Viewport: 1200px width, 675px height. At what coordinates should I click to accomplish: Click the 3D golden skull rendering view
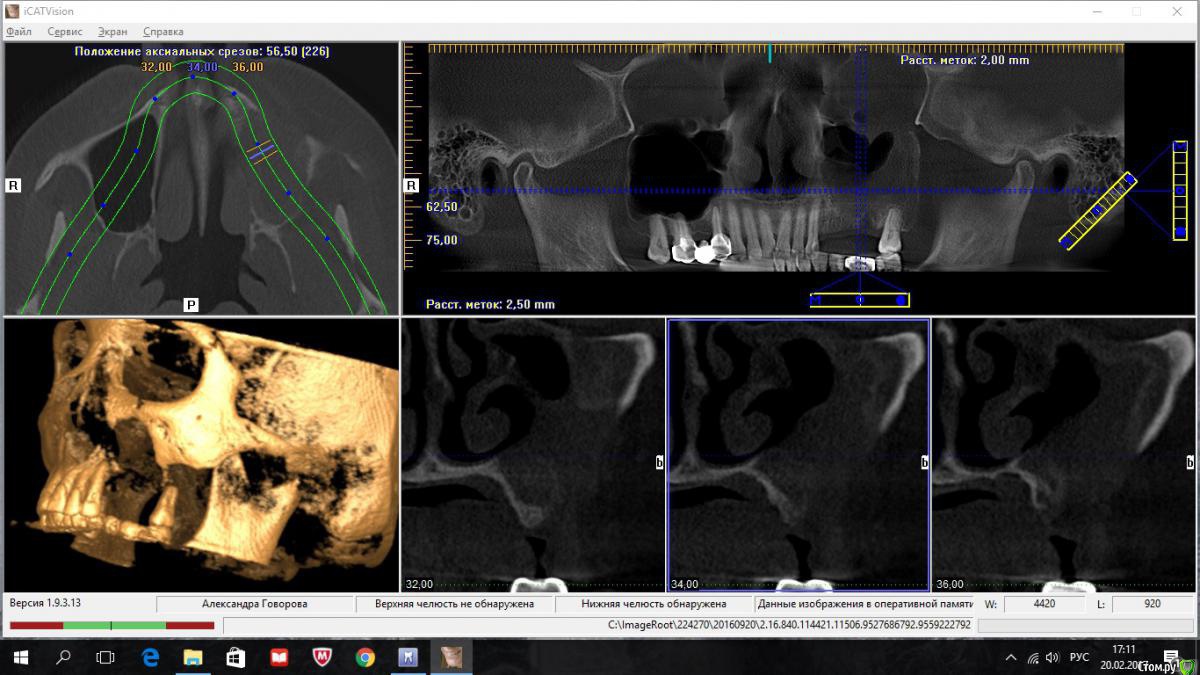point(201,455)
